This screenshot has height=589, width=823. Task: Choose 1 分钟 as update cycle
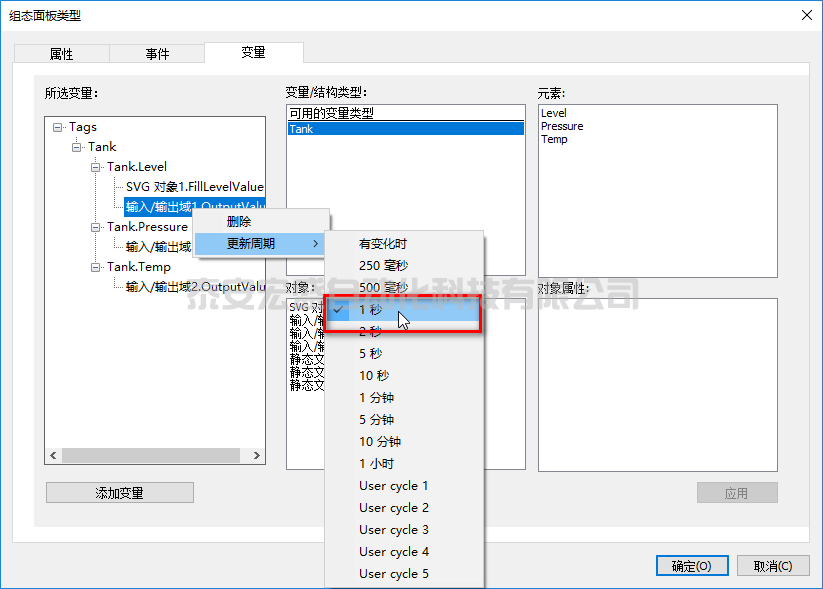376,398
